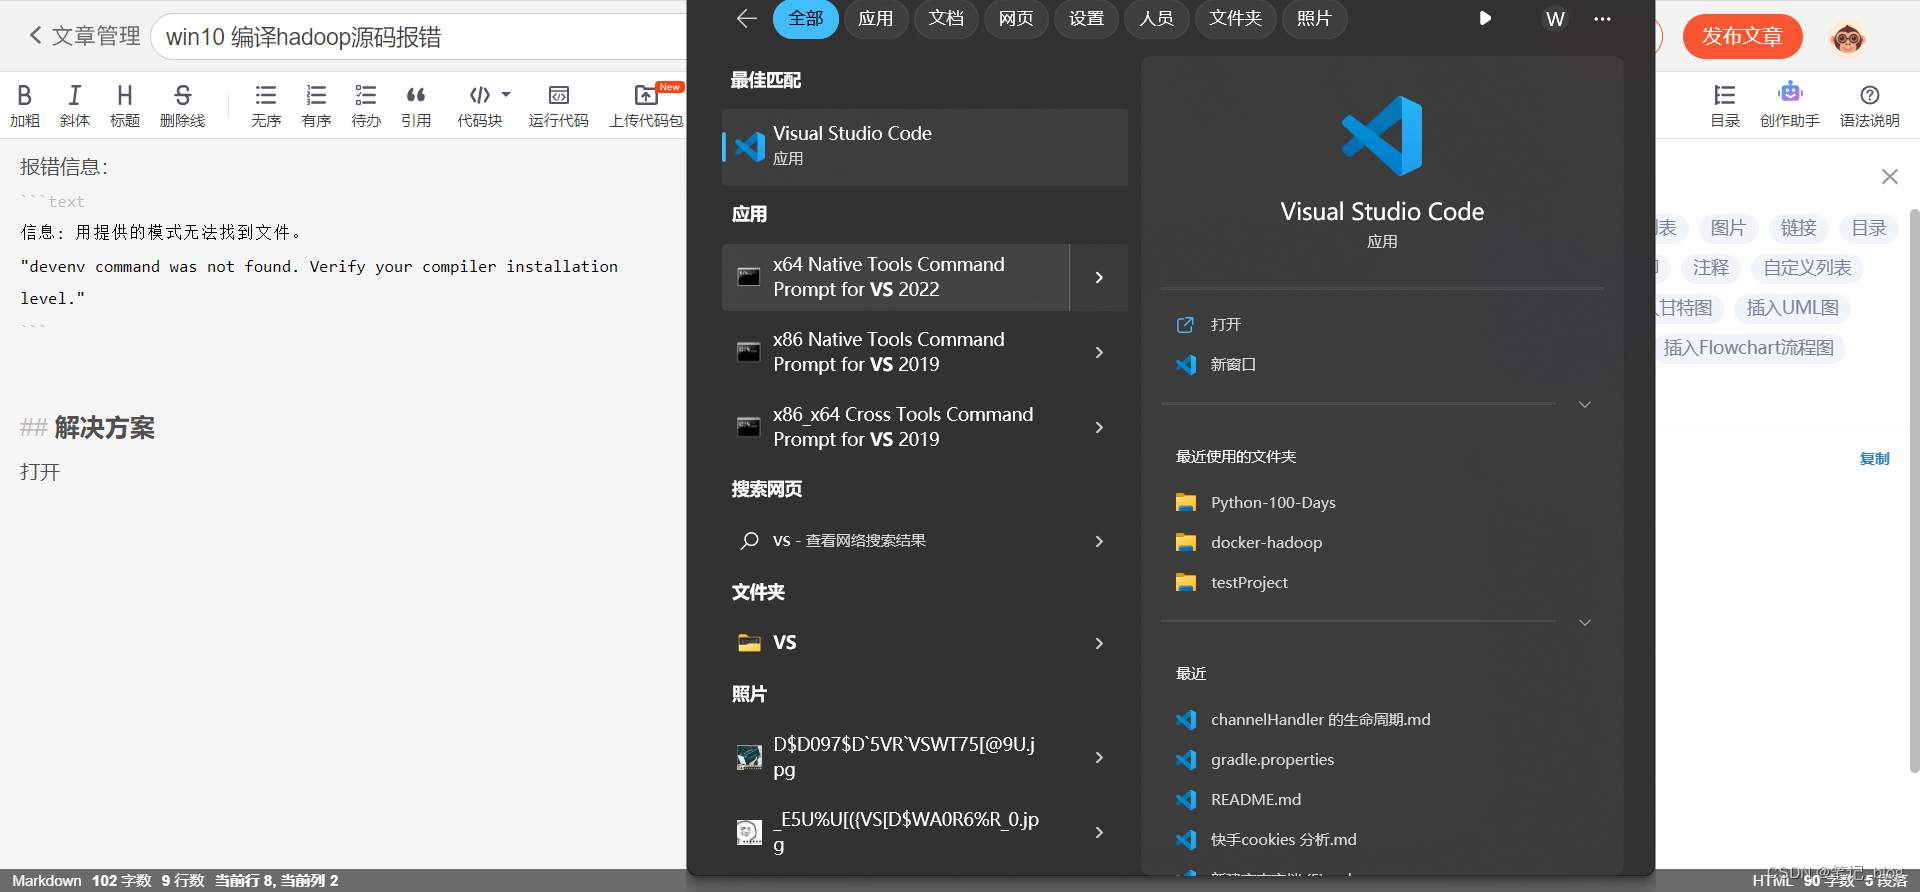Insert a heading with the 标题 icon

[x=125, y=106]
